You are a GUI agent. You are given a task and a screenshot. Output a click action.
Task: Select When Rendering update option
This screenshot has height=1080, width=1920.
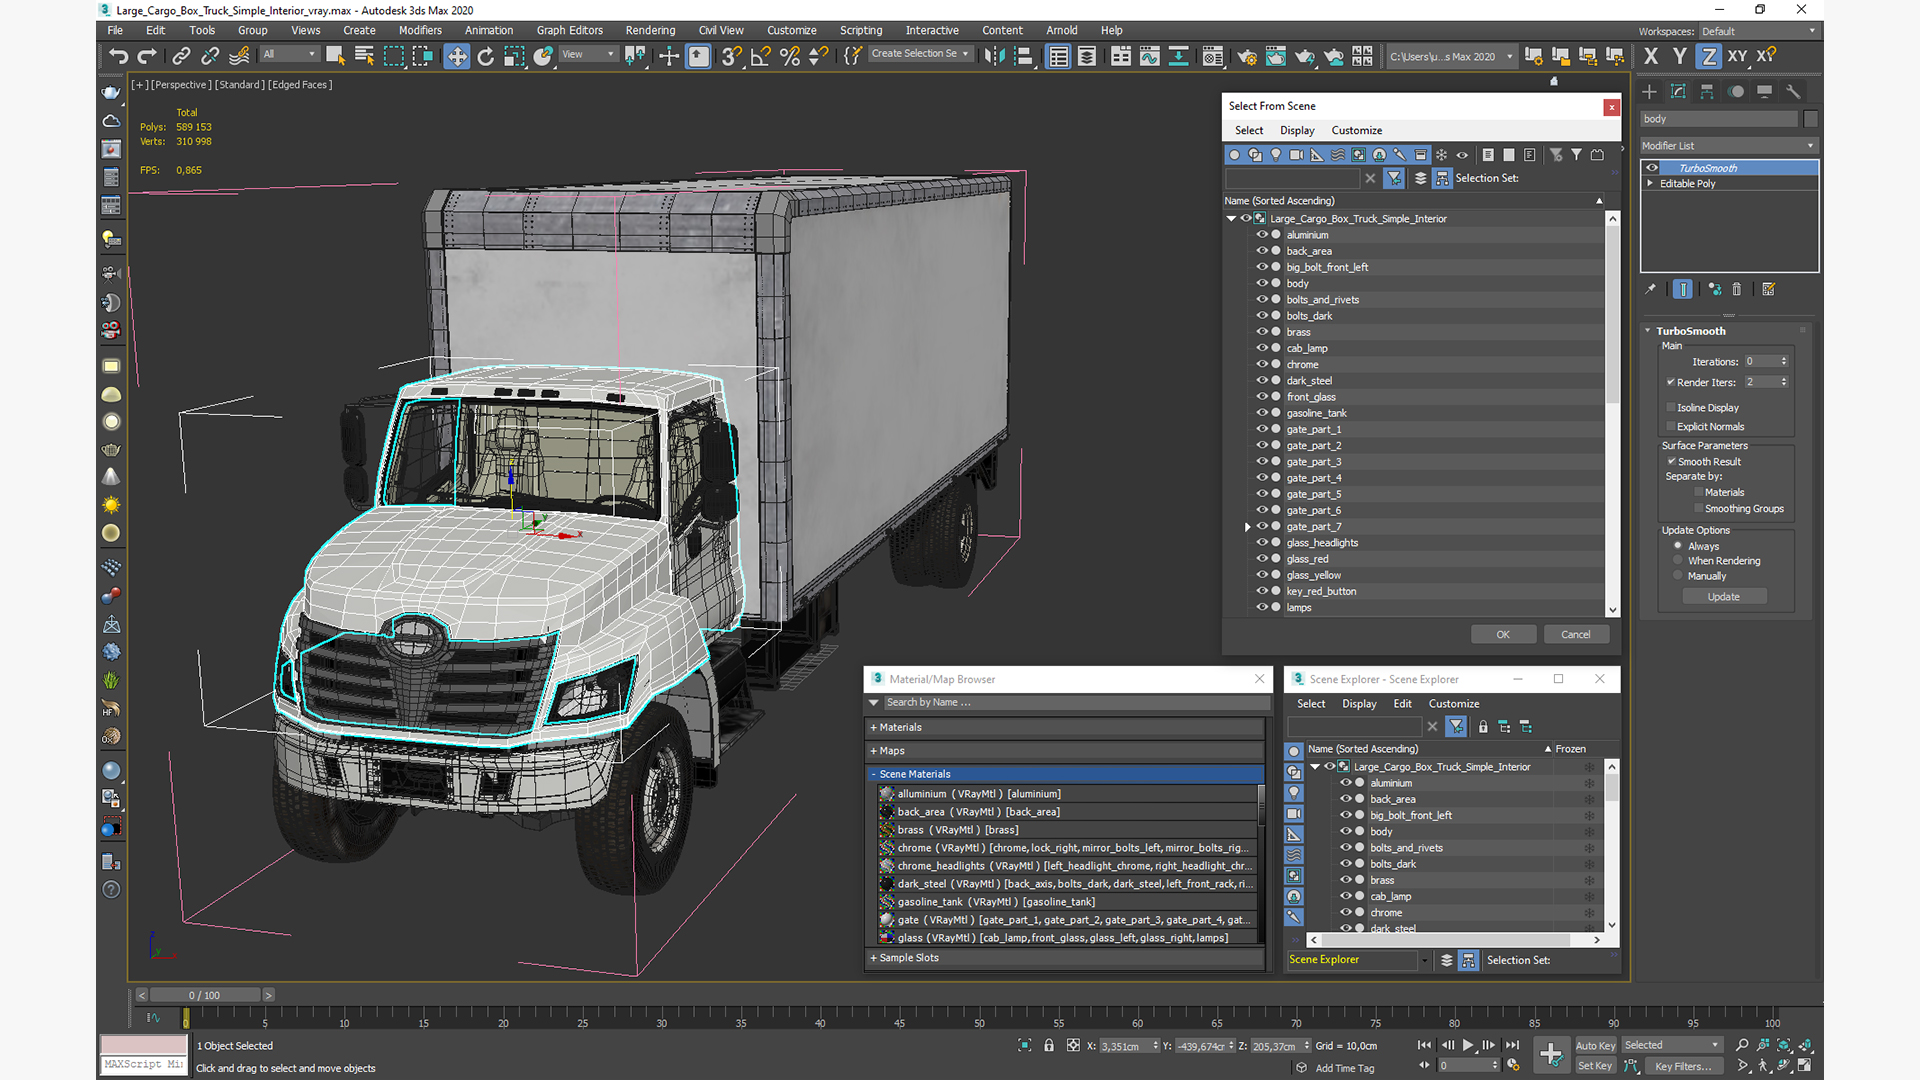click(x=1678, y=560)
